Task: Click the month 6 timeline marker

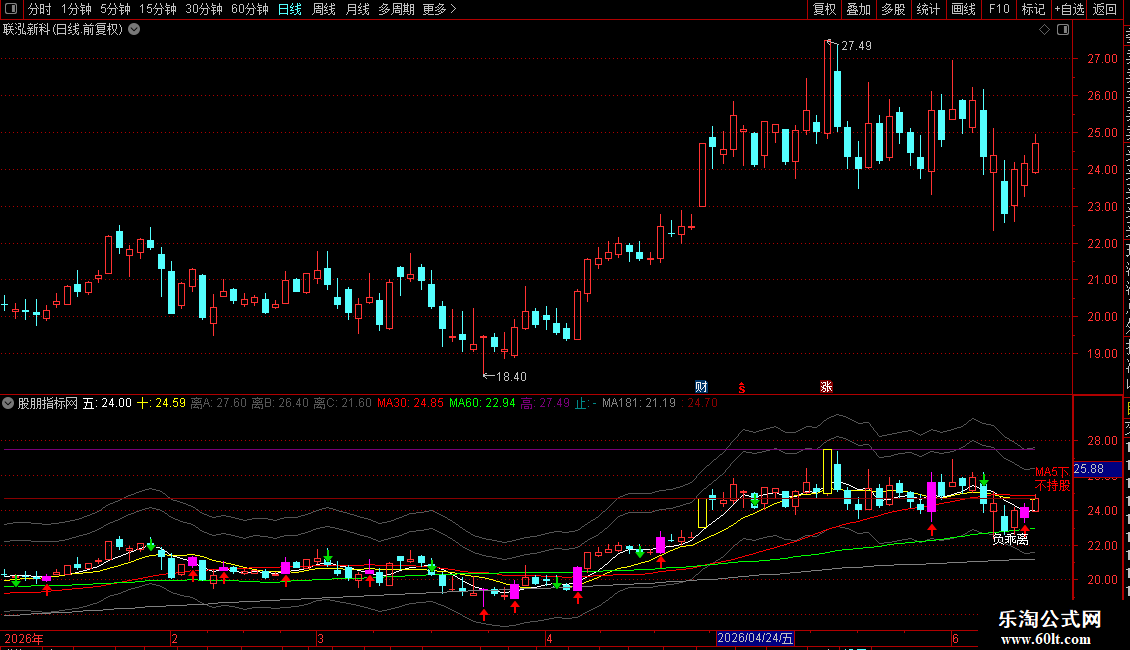Action: tap(955, 638)
